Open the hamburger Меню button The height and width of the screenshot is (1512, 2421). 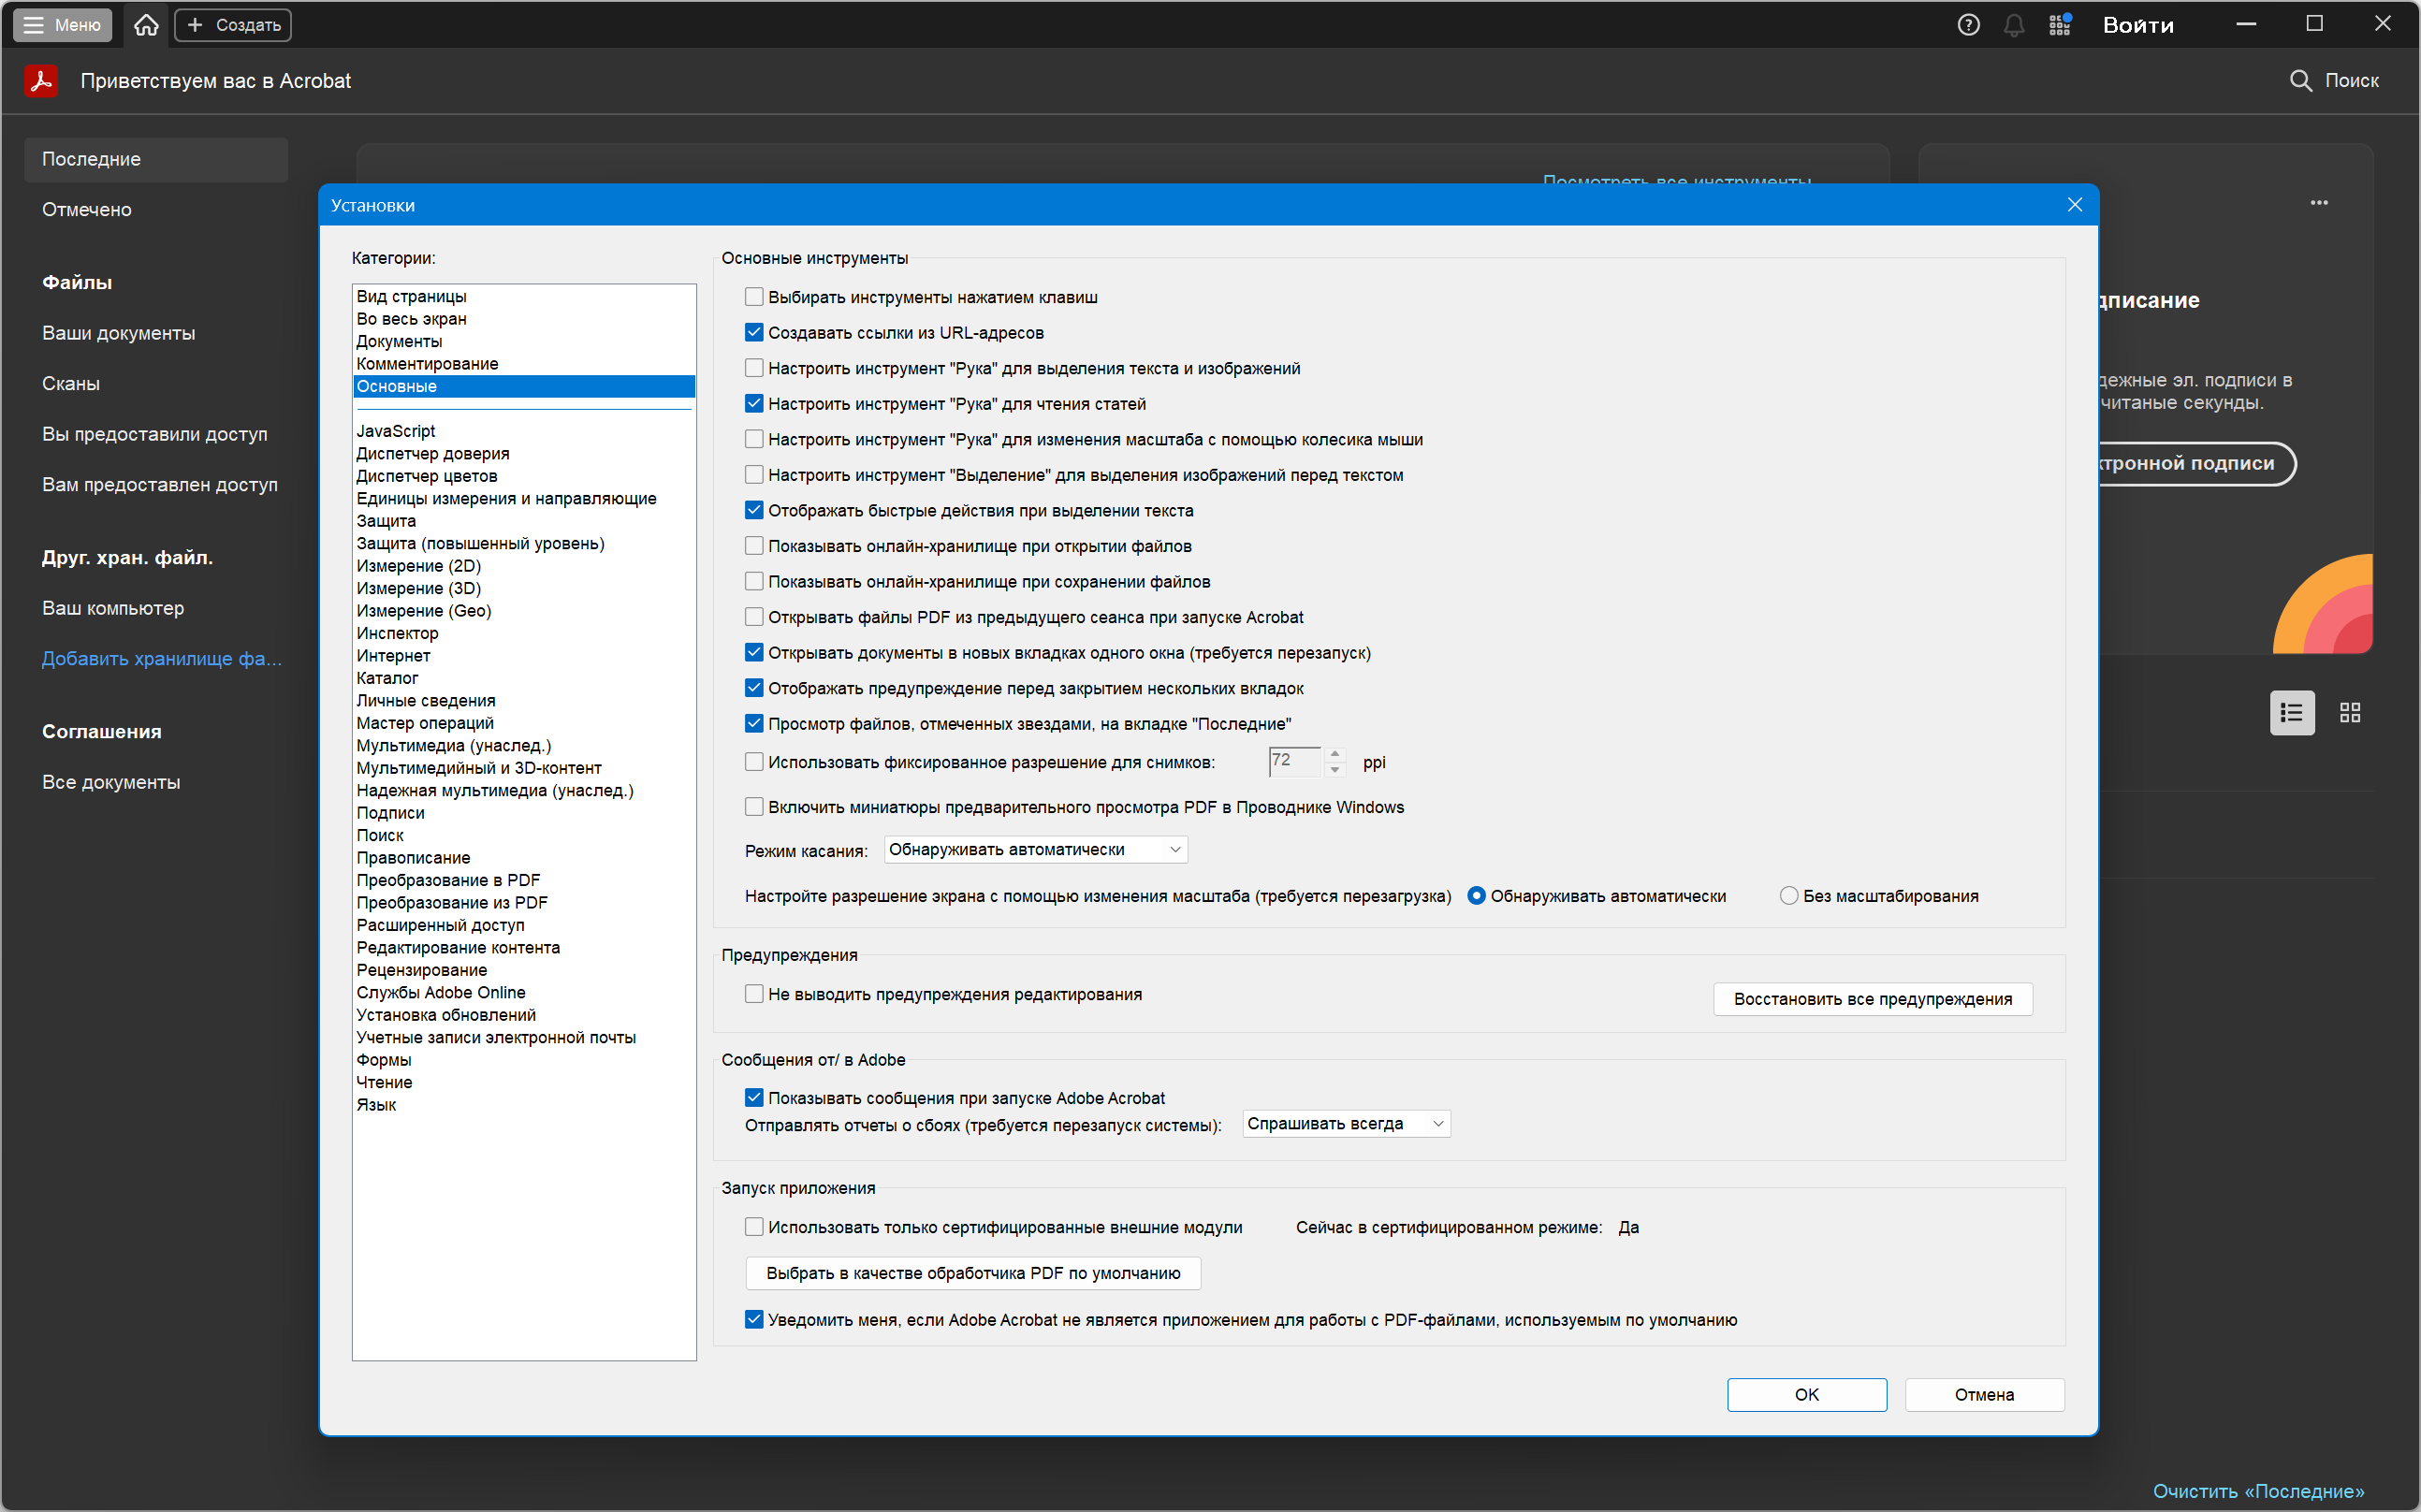pyautogui.click(x=62, y=25)
